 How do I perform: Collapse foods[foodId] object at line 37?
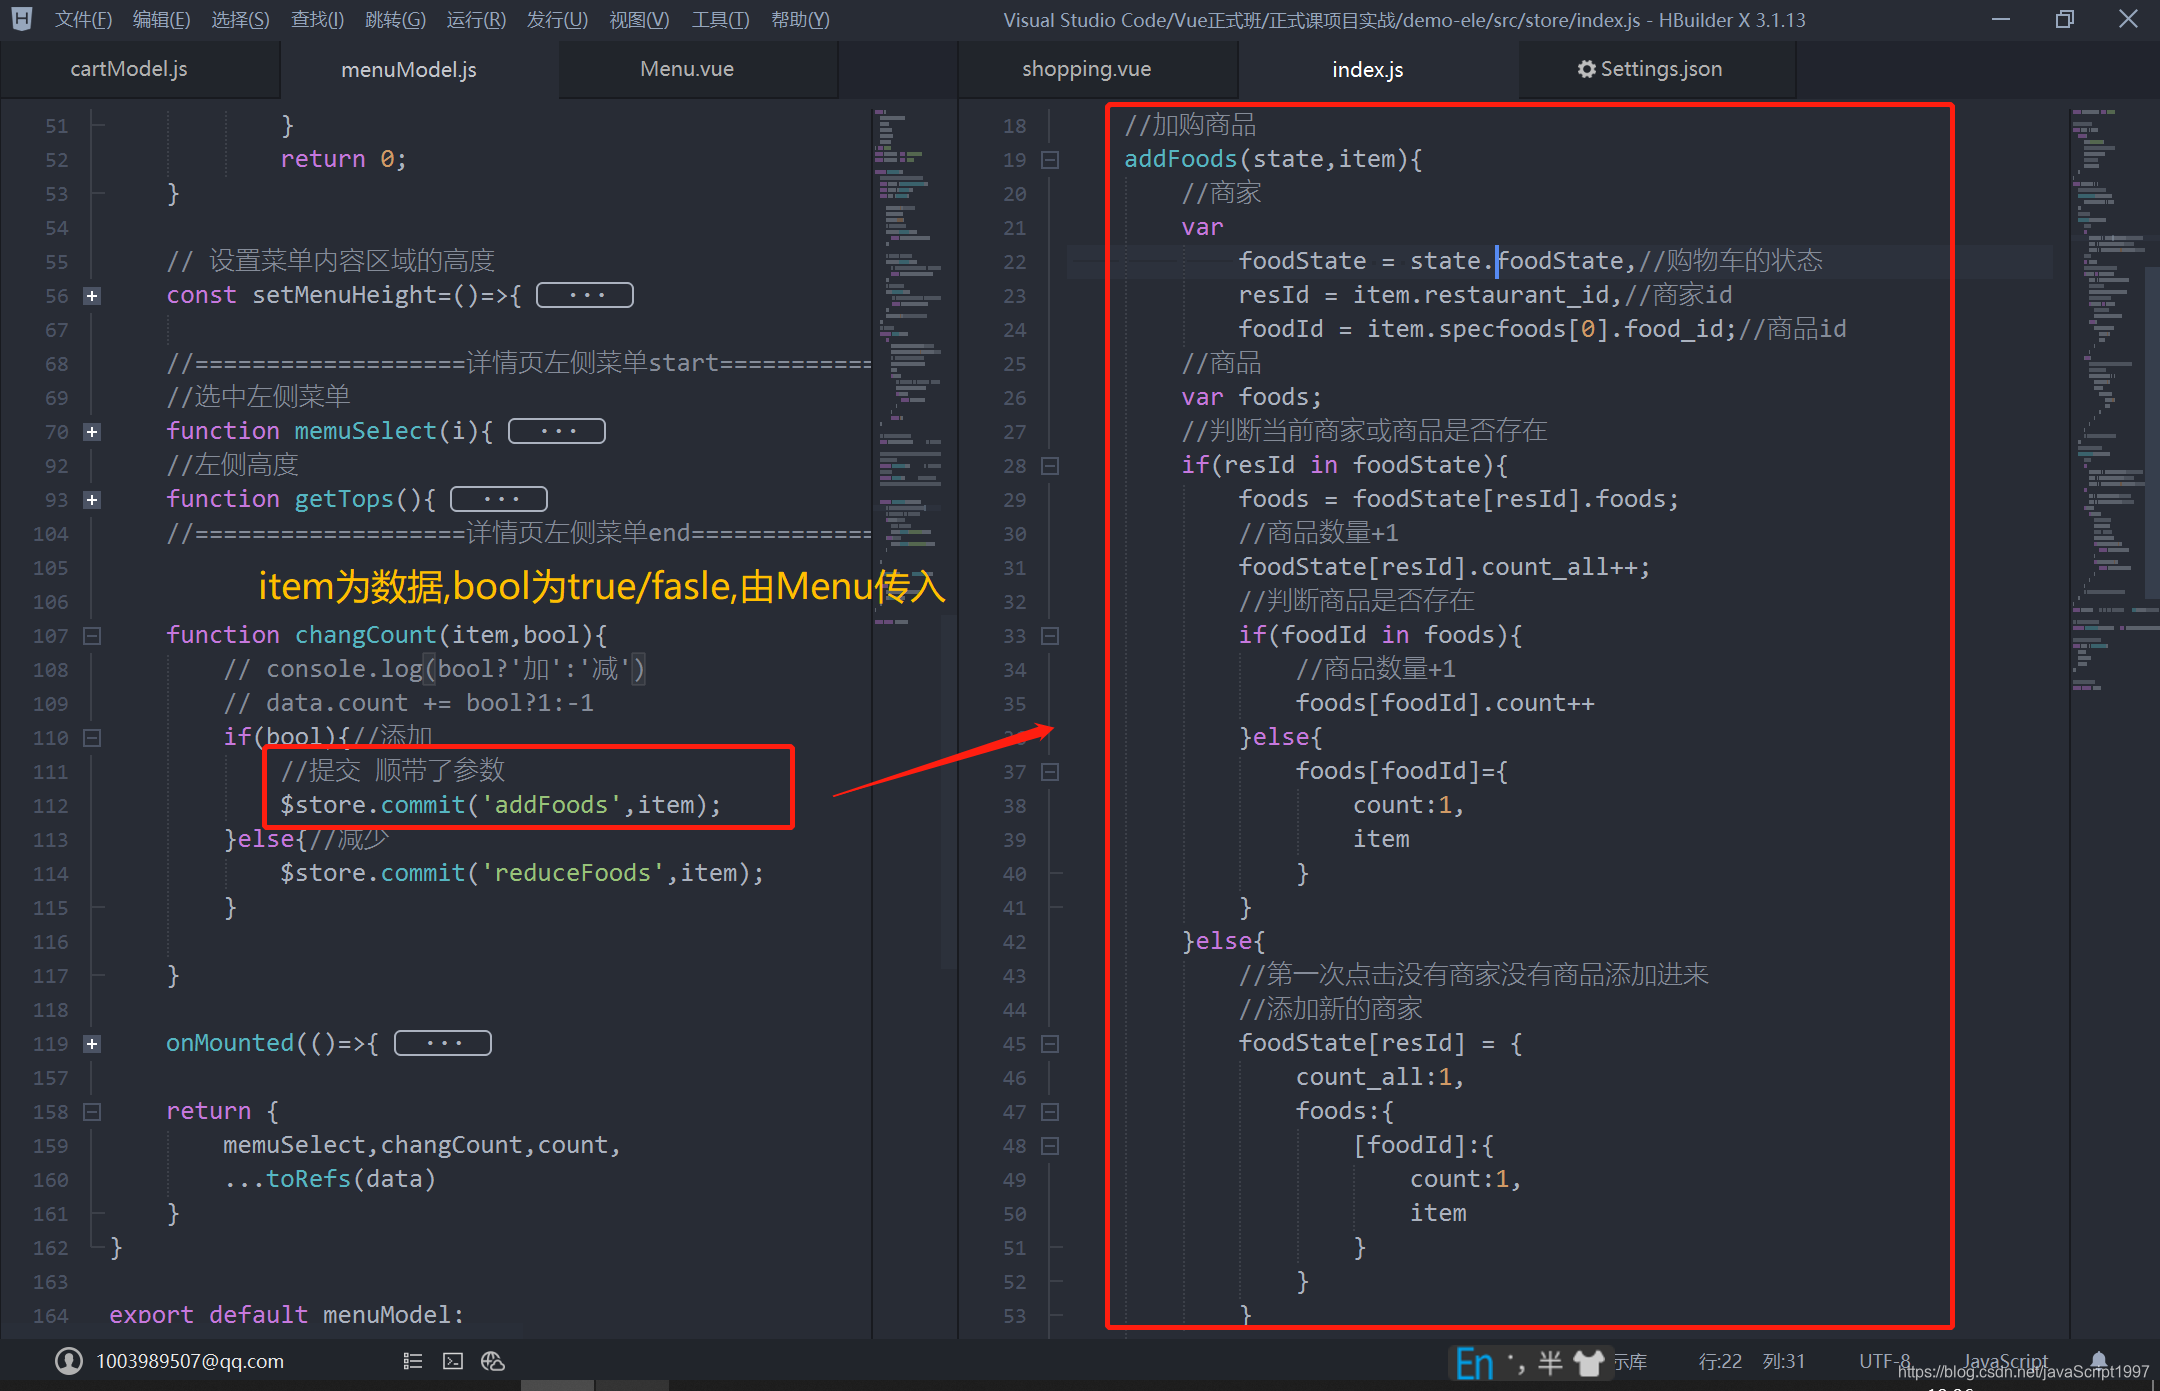coord(1050,772)
